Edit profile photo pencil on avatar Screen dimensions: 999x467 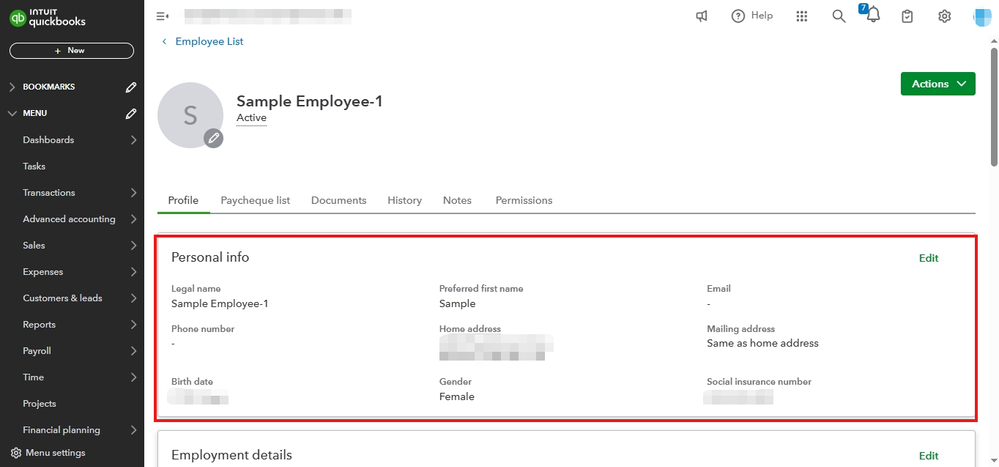click(213, 139)
